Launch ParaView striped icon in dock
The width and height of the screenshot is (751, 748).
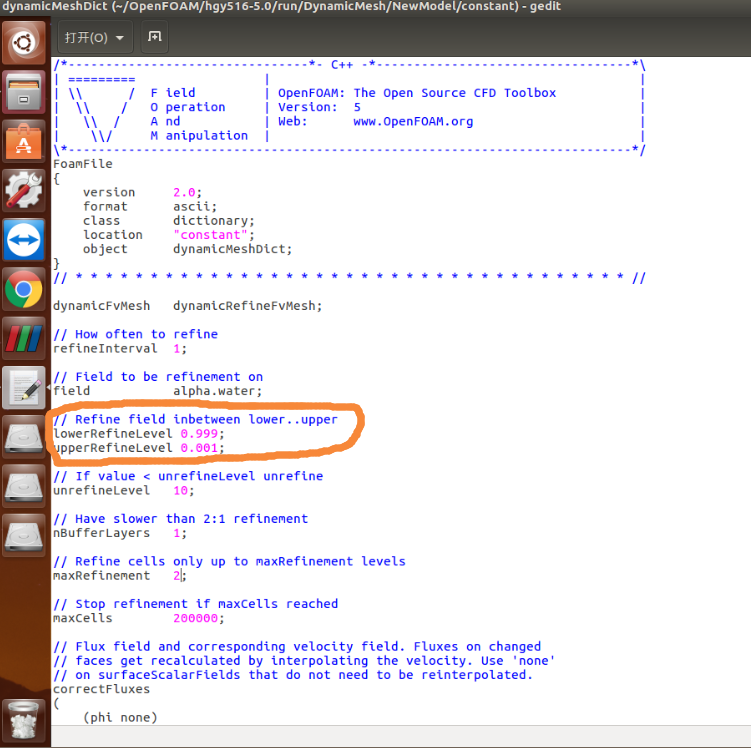pos(24,338)
